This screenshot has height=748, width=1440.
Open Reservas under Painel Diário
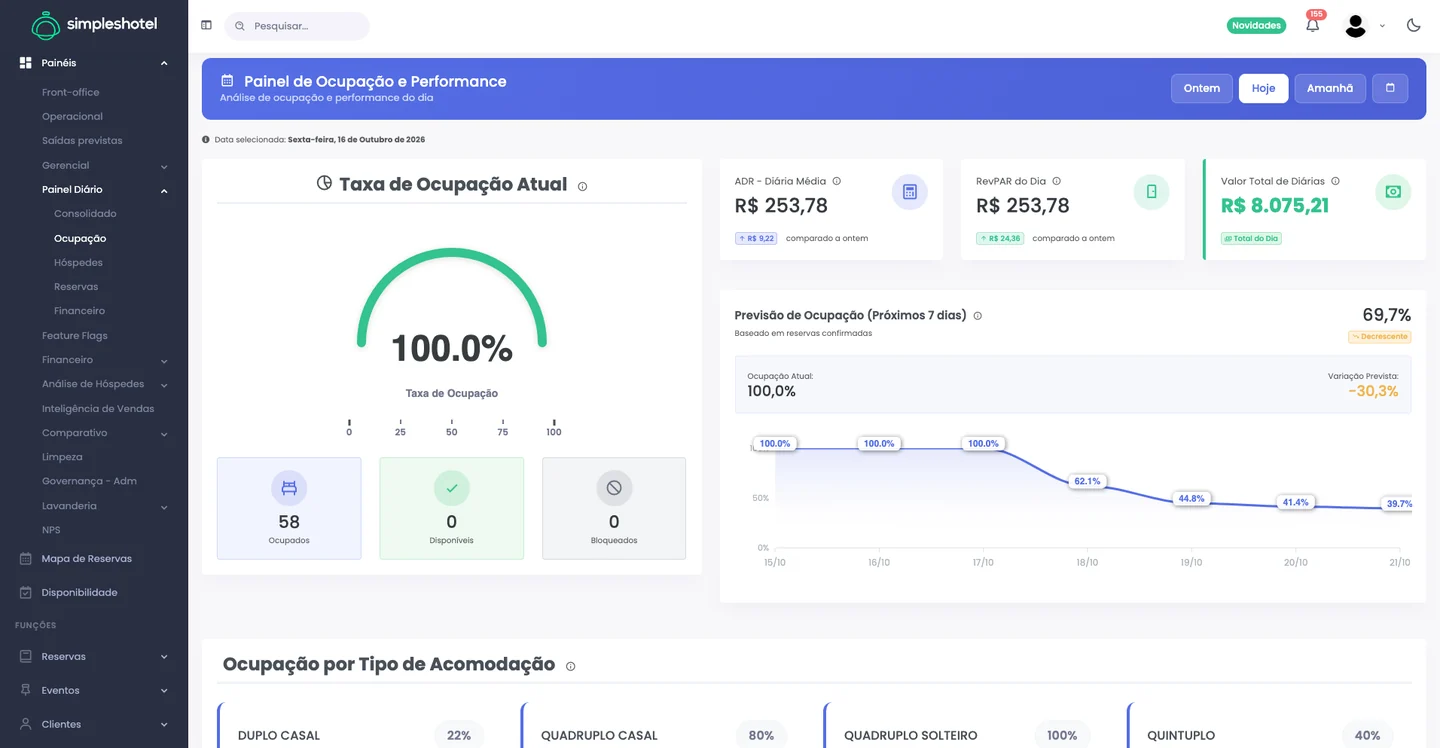(76, 286)
